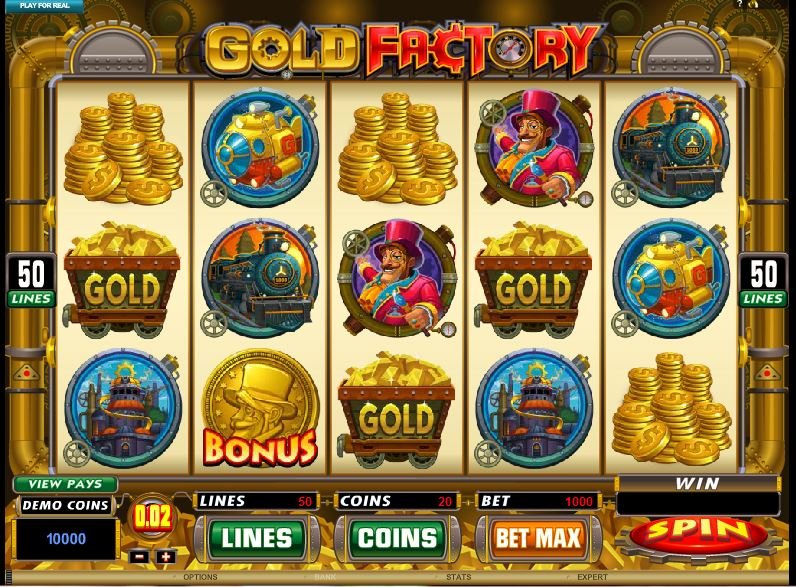Click the red SPIN button

tap(698, 533)
